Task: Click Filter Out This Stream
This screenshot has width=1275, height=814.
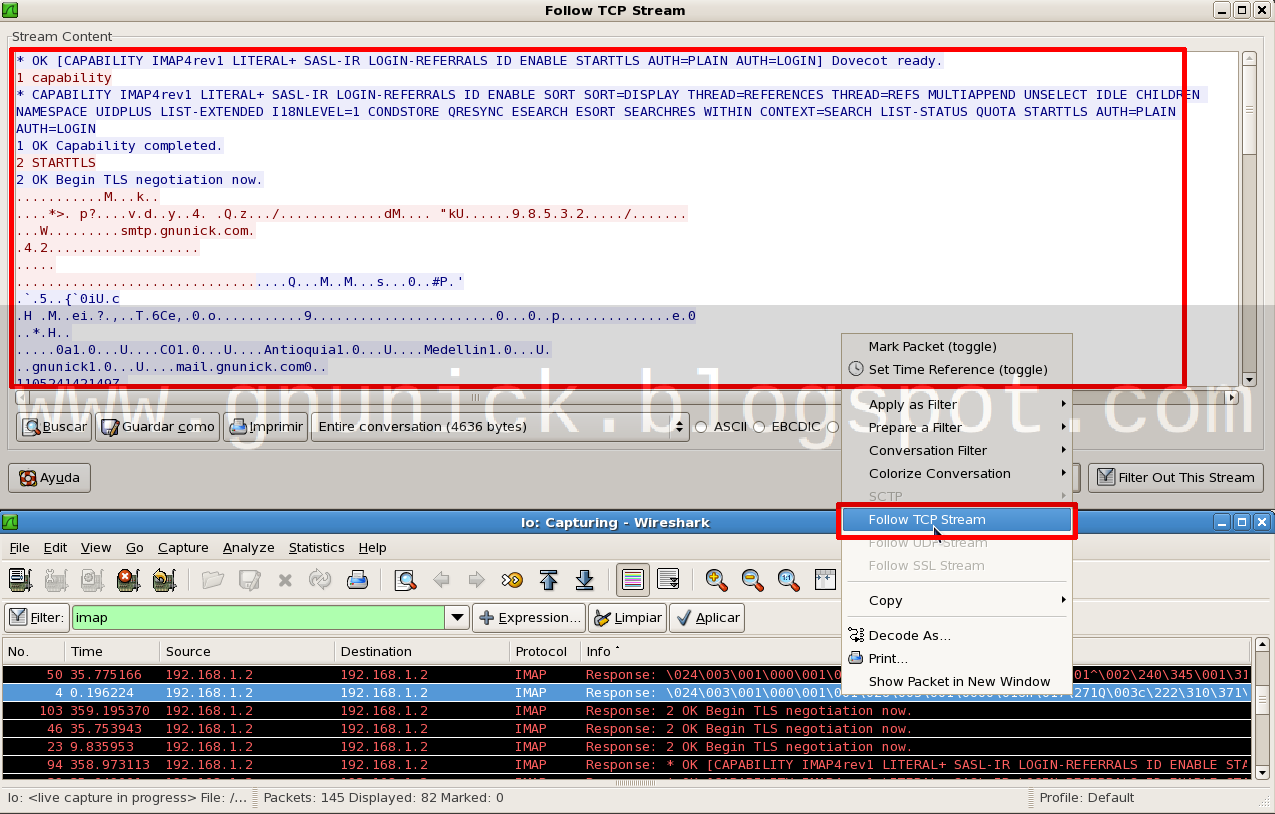Action: tap(1175, 477)
